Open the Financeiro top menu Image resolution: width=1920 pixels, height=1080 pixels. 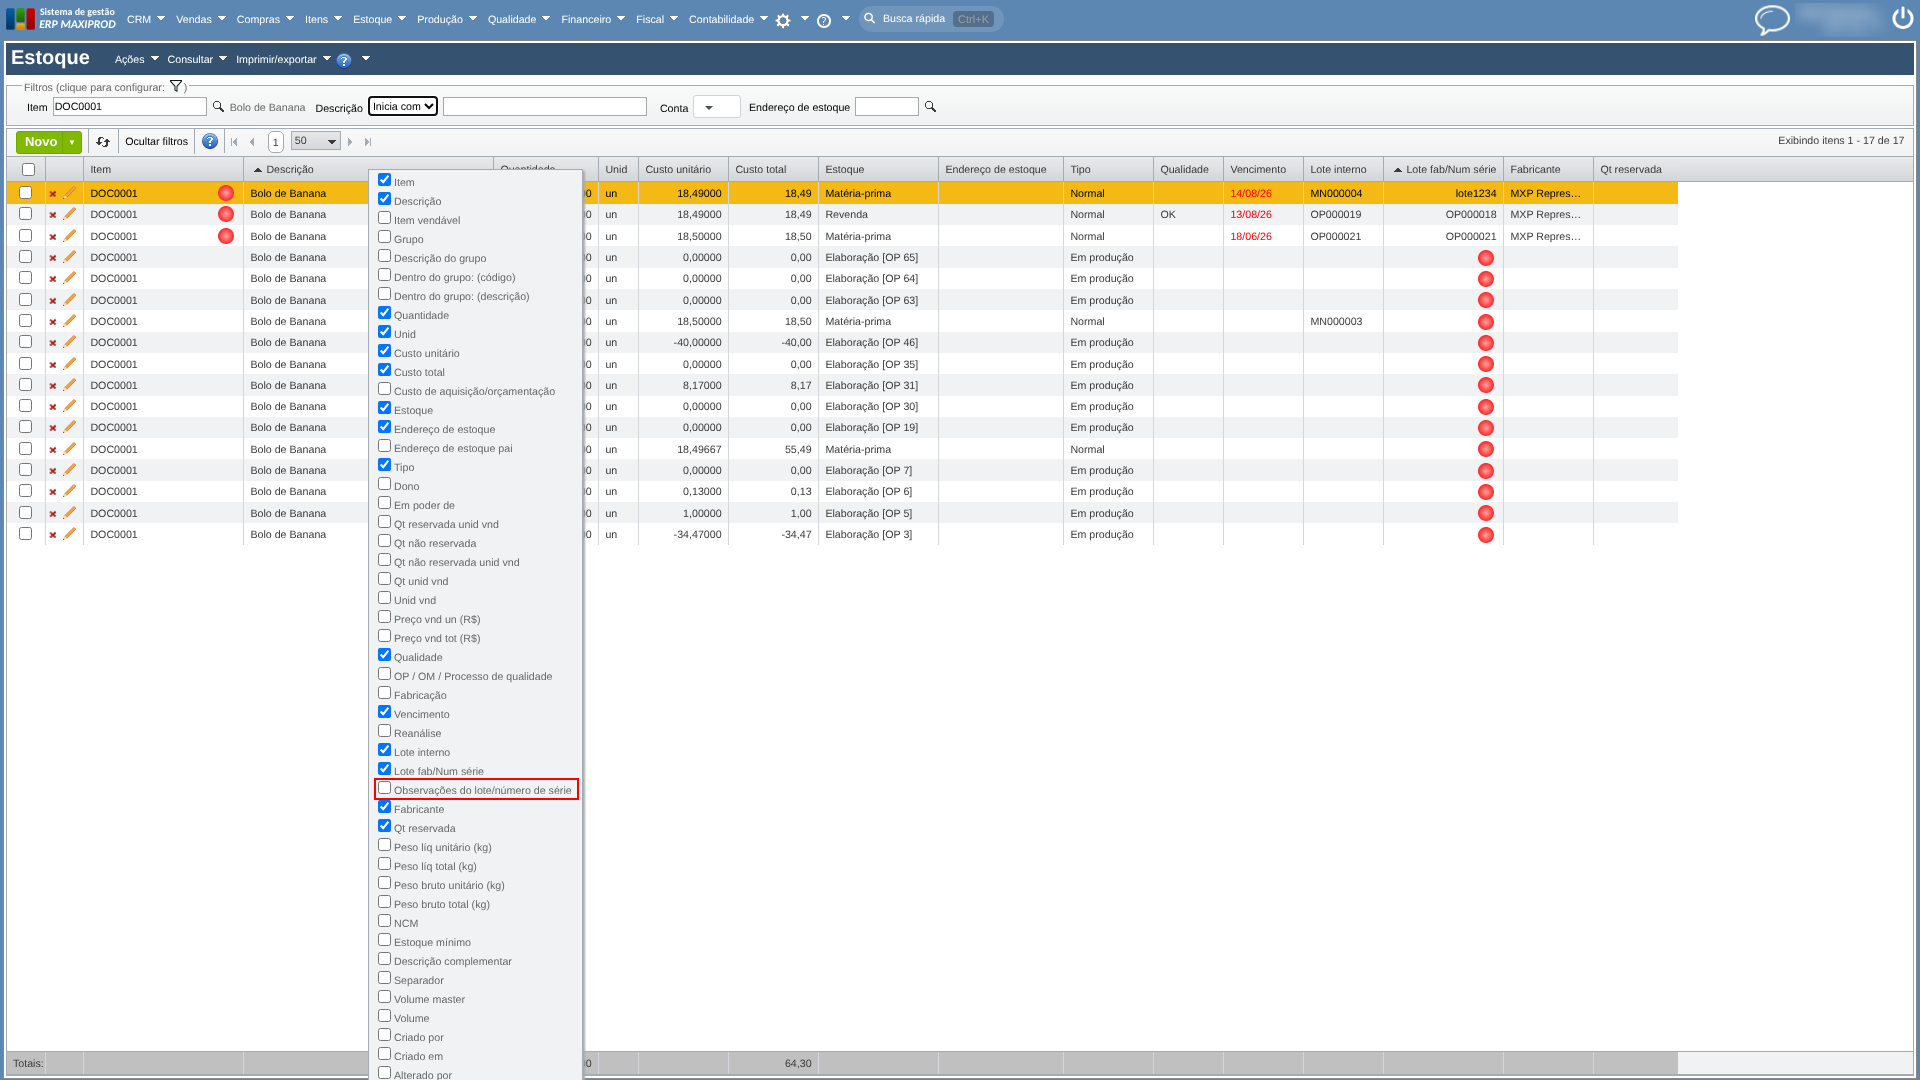[x=593, y=19]
